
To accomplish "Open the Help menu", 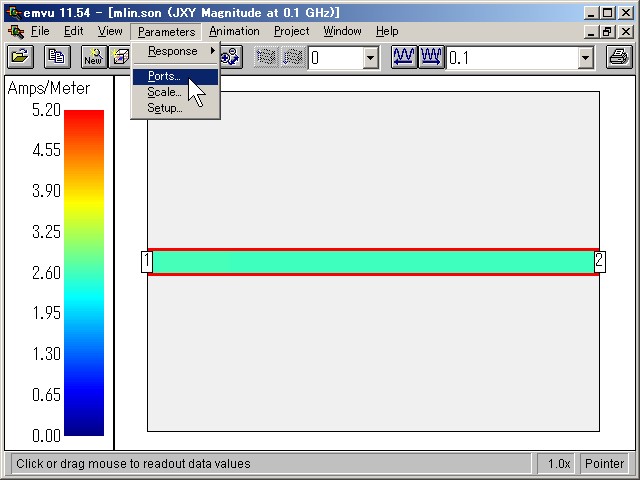I will (x=387, y=31).
